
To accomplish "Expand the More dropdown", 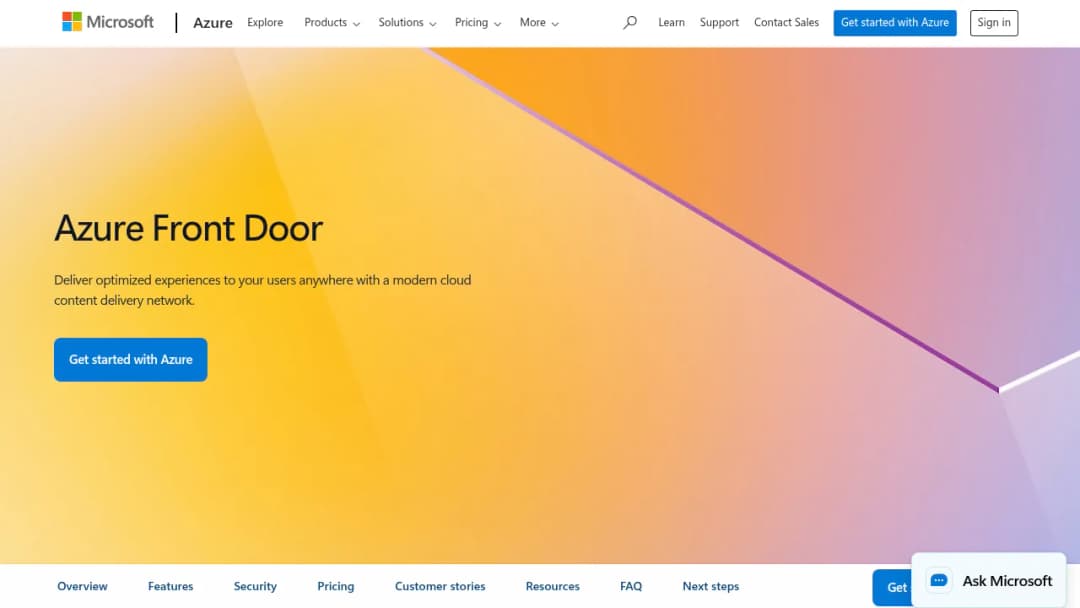I will tap(539, 22).
